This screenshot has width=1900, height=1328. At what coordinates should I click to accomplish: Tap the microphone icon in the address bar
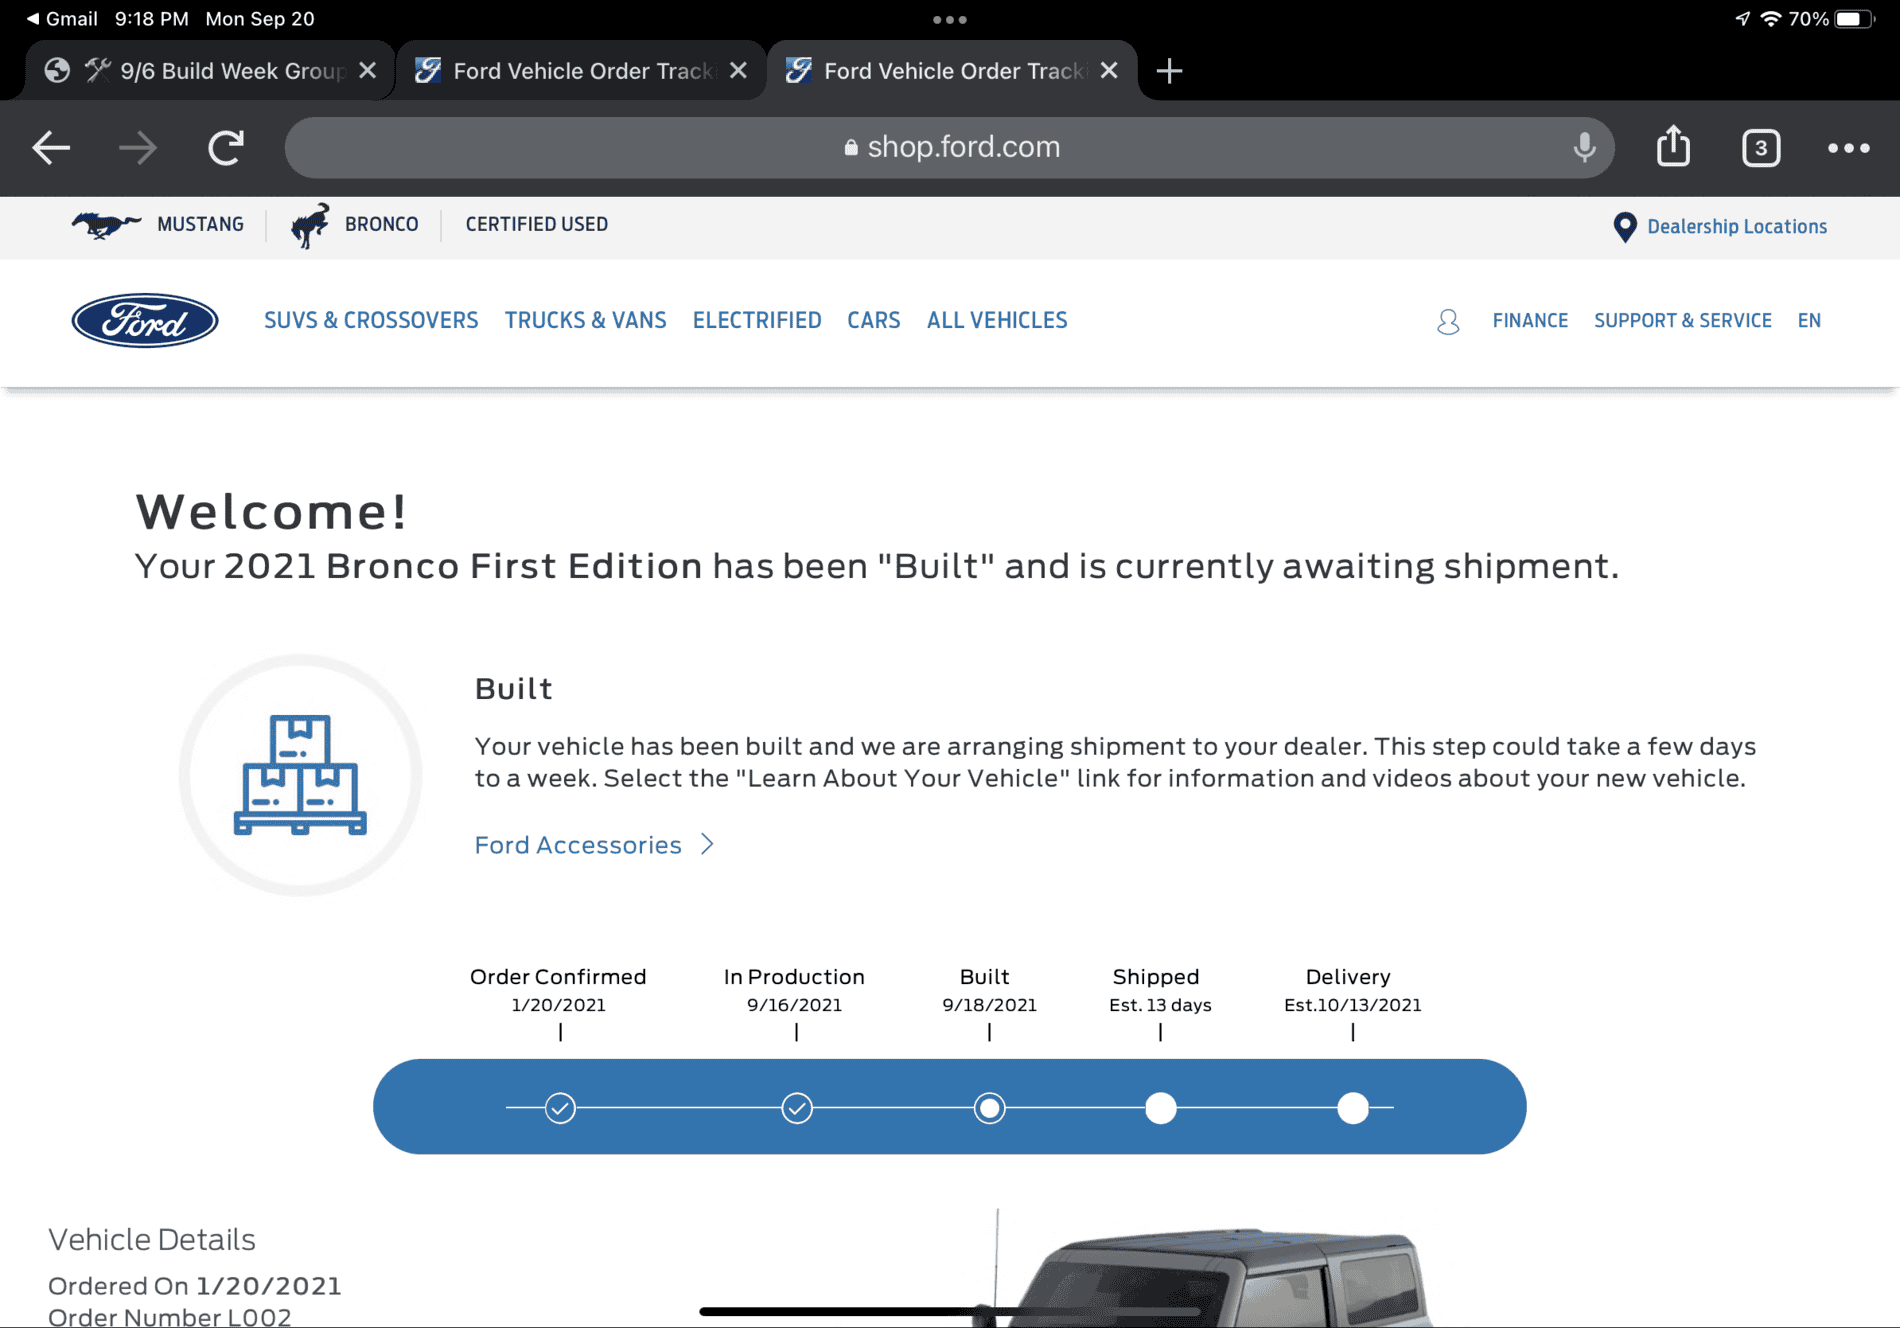tap(1584, 147)
